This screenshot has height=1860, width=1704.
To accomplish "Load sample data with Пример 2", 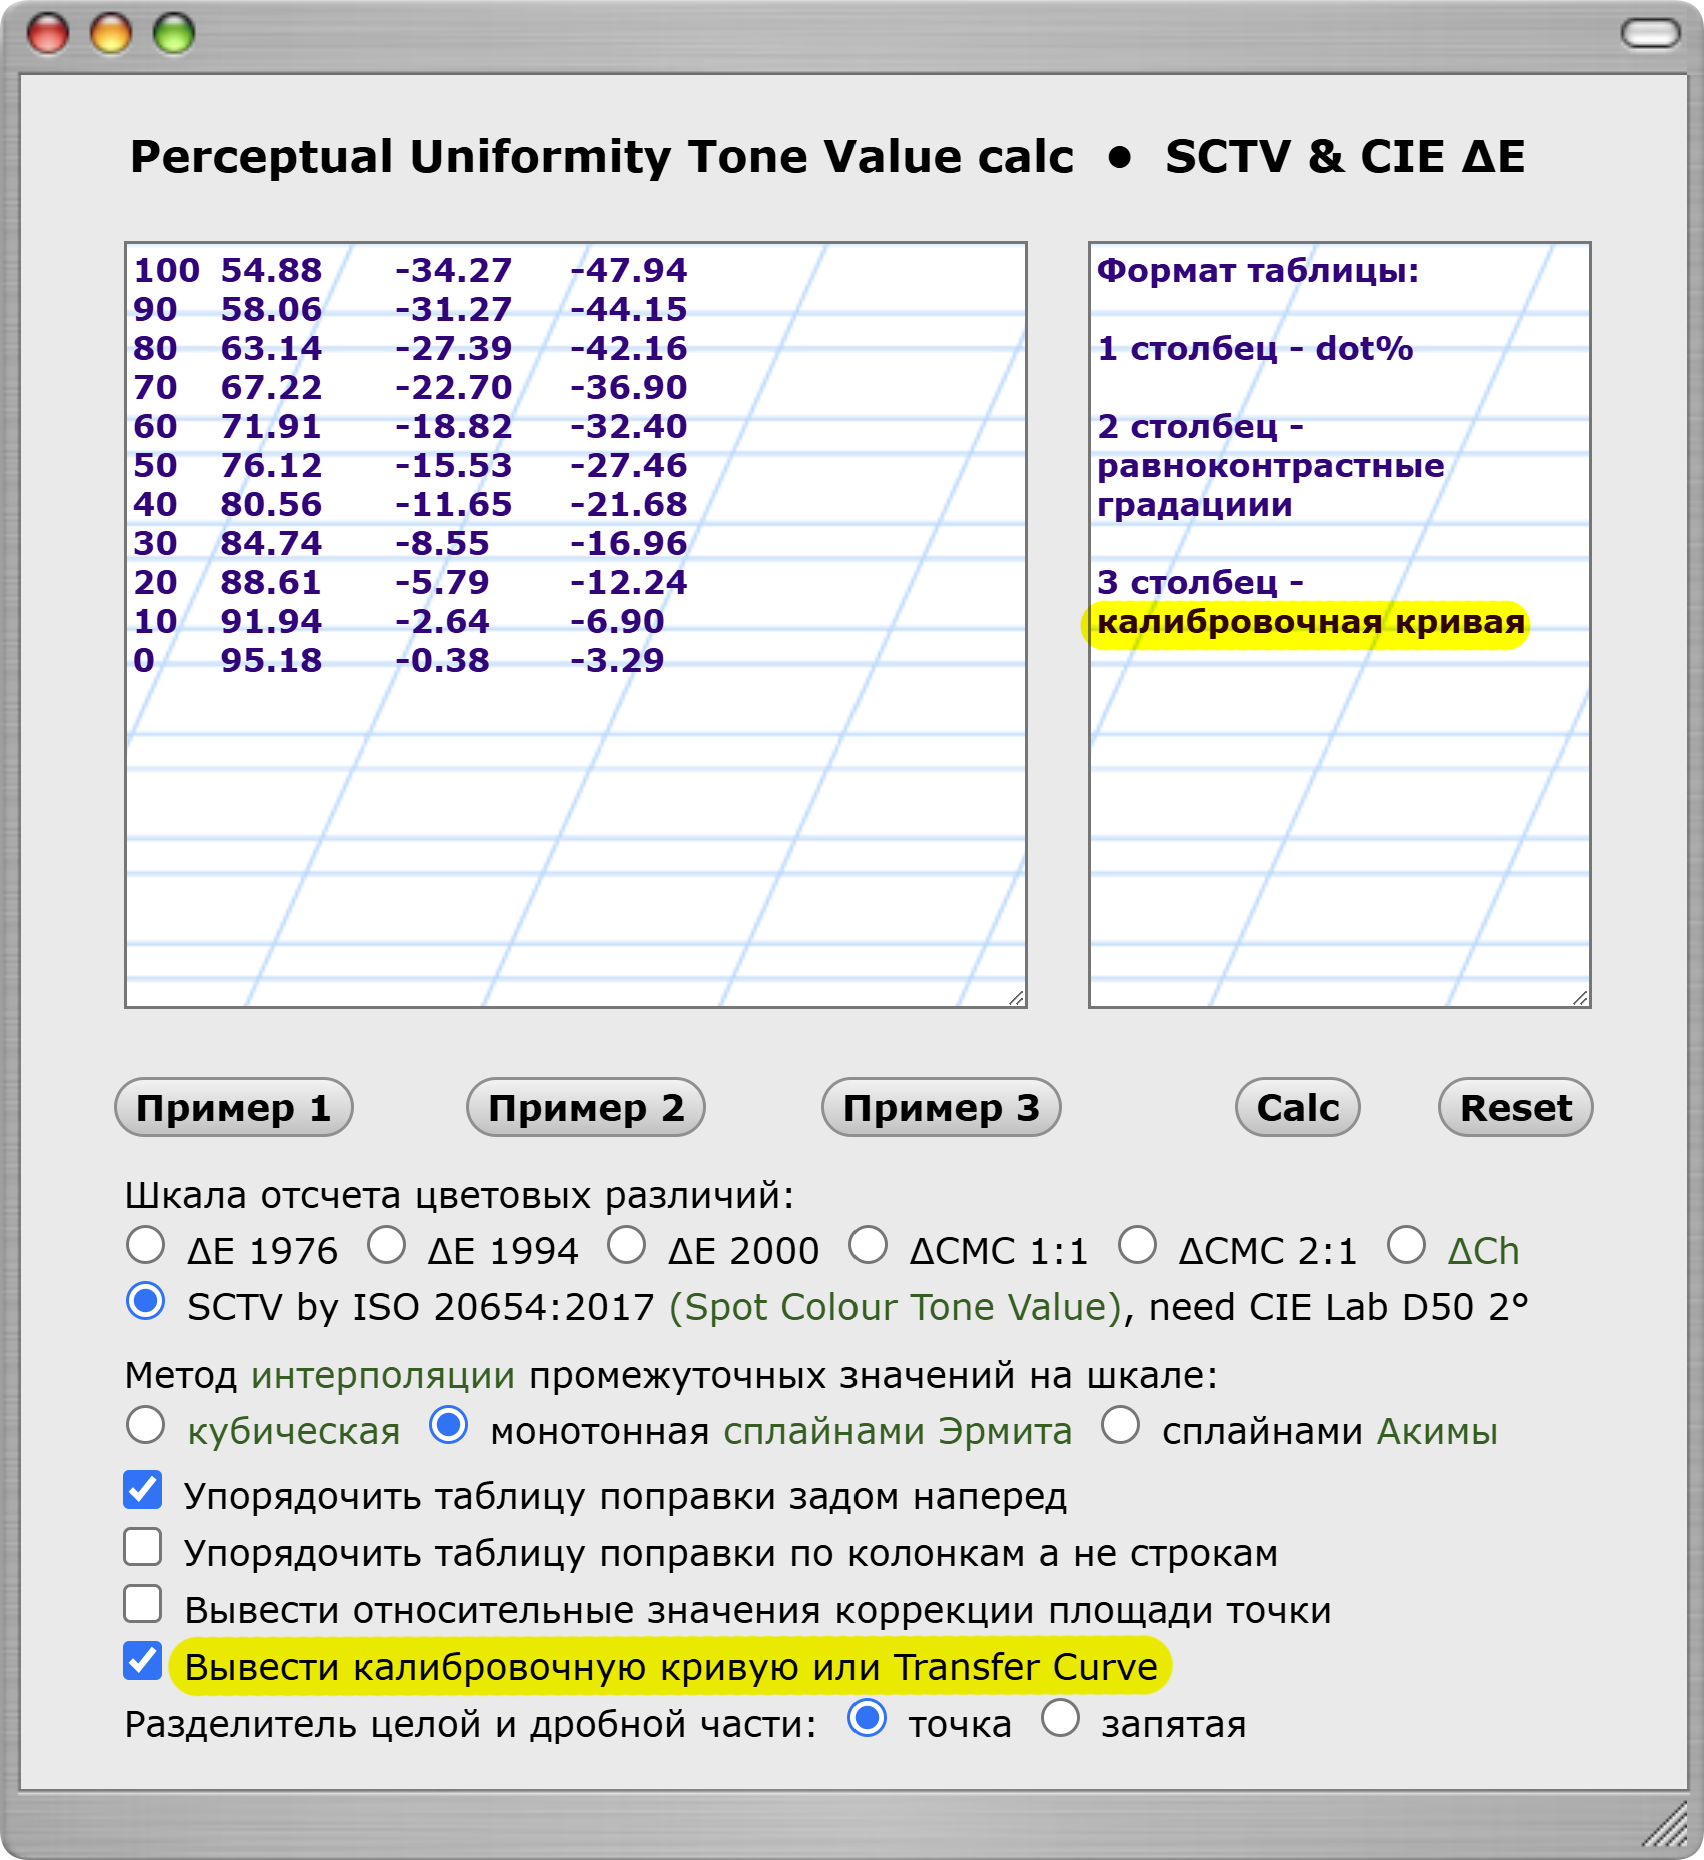I will (x=586, y=1107).
